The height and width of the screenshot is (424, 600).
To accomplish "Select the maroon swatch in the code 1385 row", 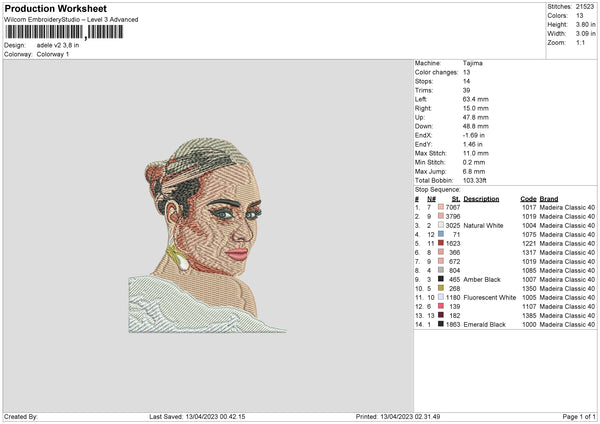I will click(441, 315).
